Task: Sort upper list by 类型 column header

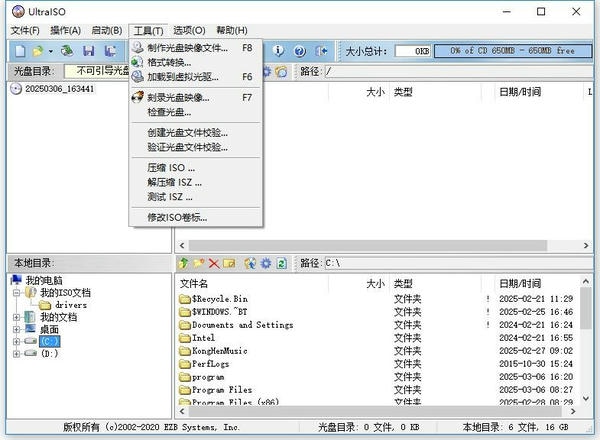Action: click(403, 92)
